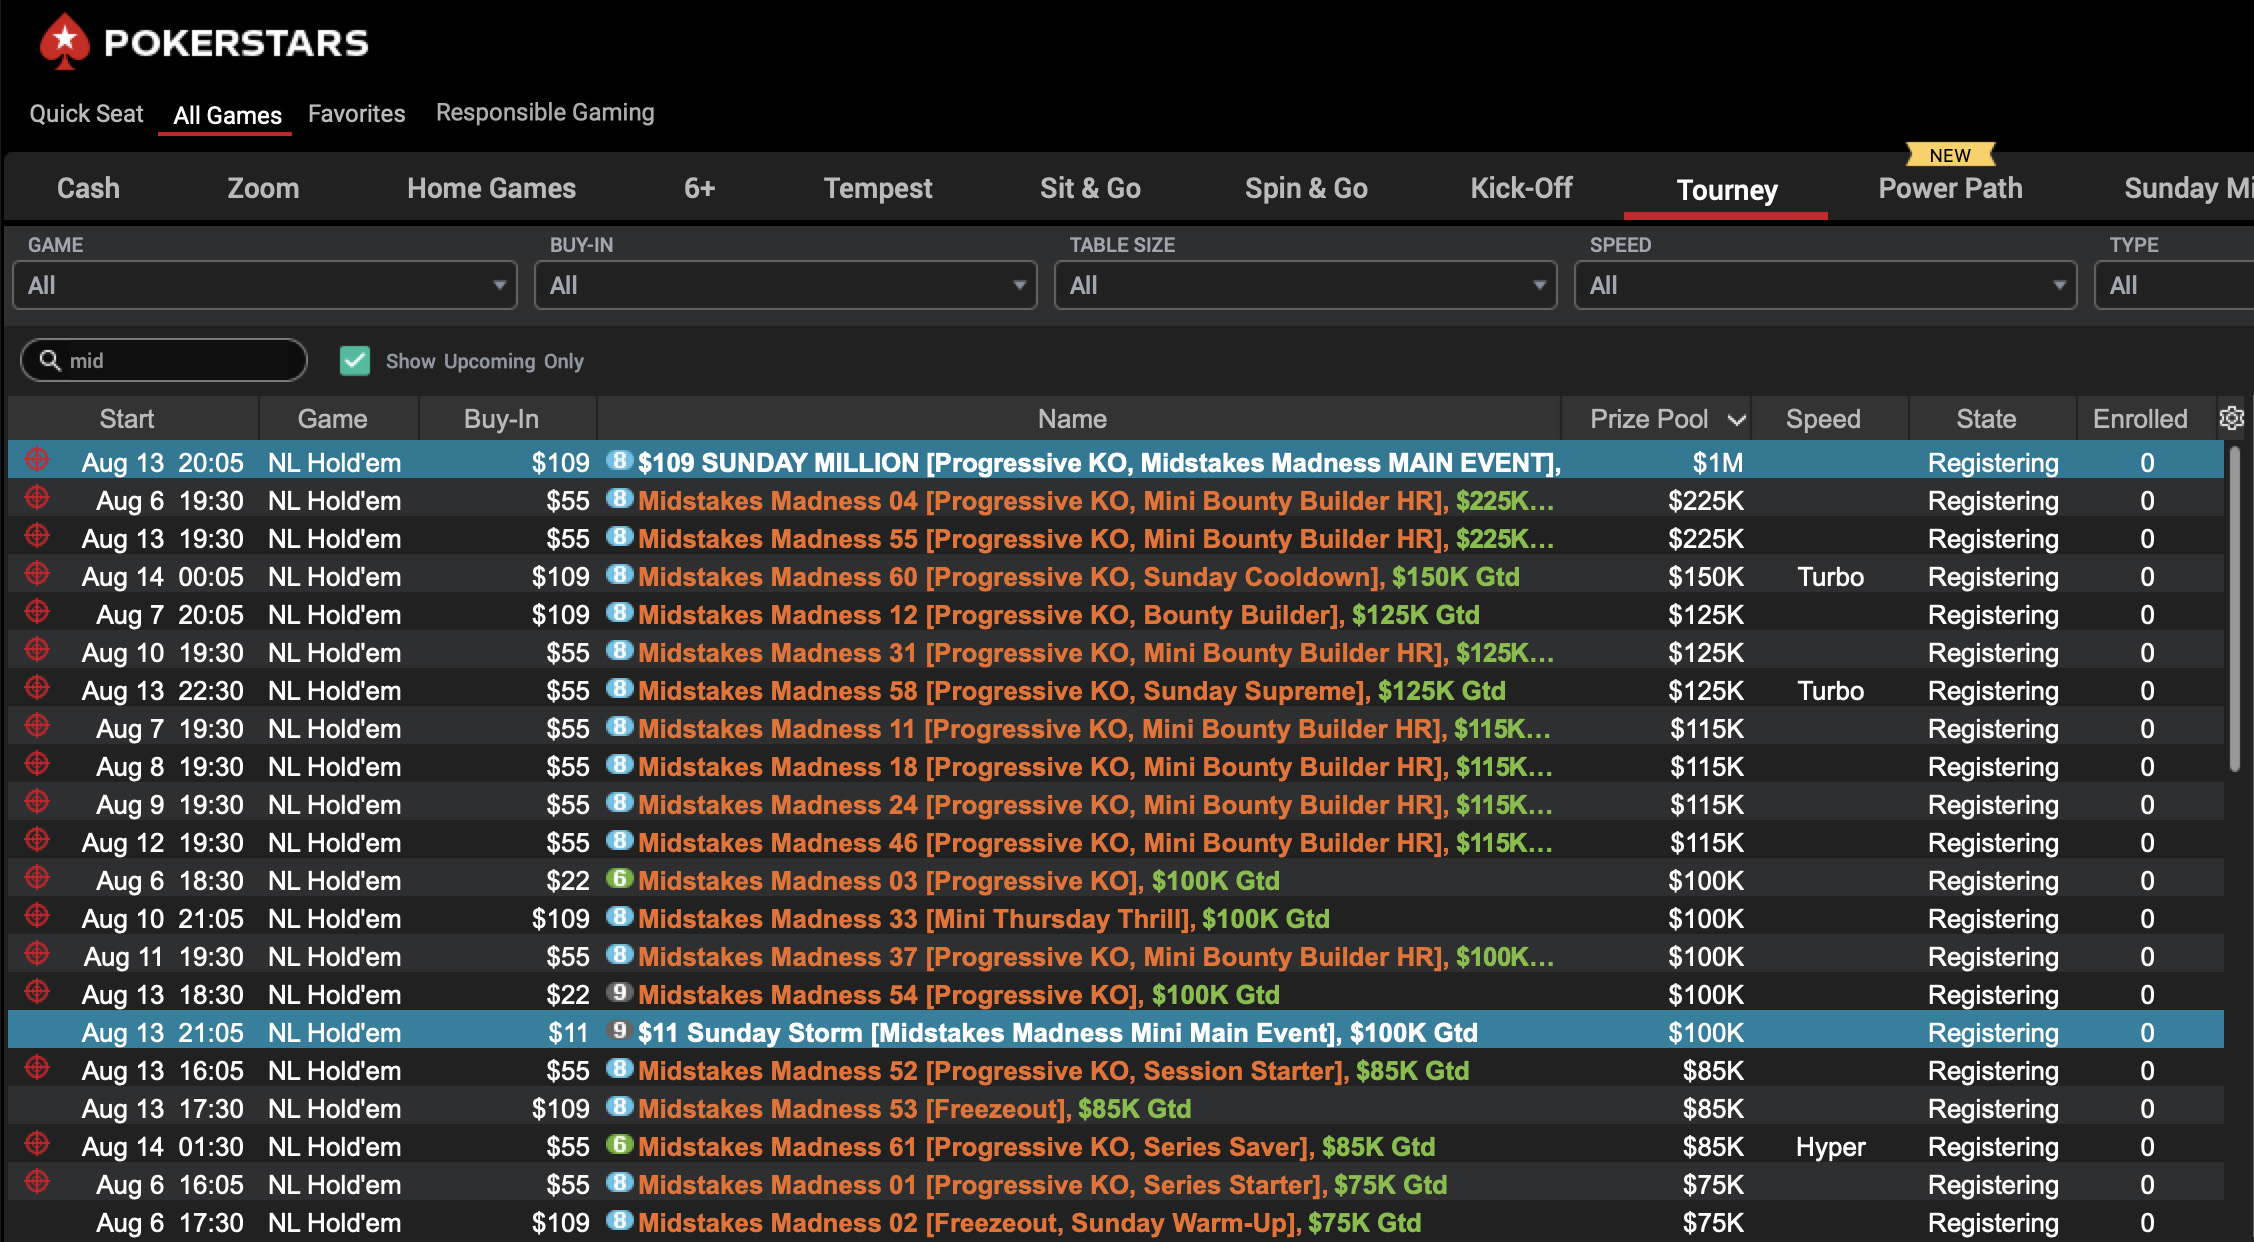This screenshot has width=2254, height=1242.
Task: Expand the SPEED filter dropdown
Action: click(1825, 286)
